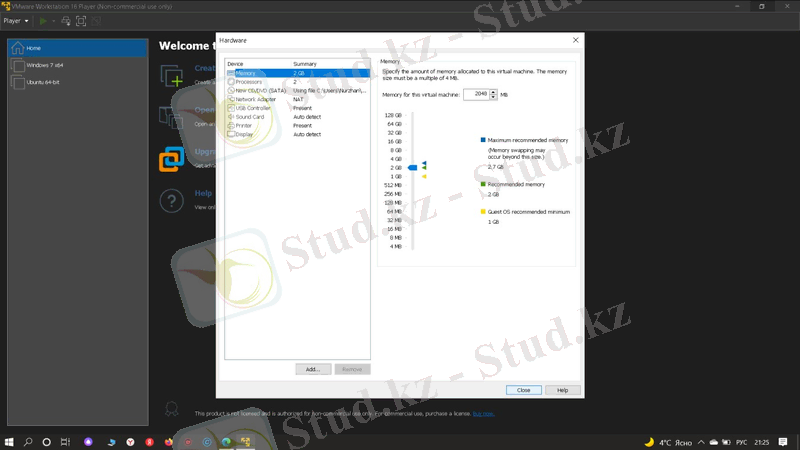Click the Open virtual machine icon
This screenshot has height=450, width=800.
(x=171, y=117)
